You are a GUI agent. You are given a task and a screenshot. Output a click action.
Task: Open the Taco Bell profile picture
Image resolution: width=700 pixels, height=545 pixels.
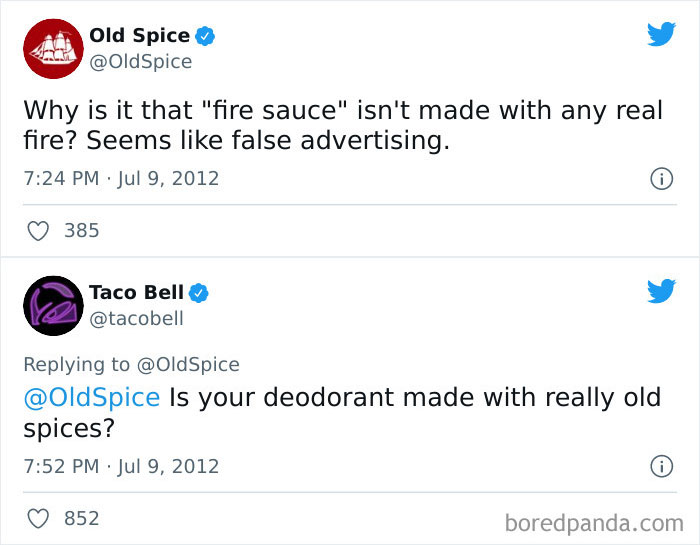(53, 305)
